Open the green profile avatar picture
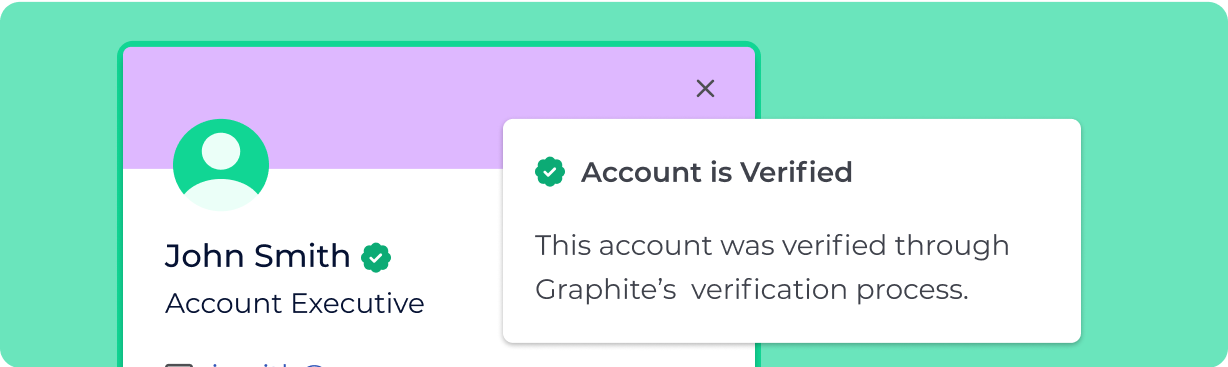 coord(221,165)
